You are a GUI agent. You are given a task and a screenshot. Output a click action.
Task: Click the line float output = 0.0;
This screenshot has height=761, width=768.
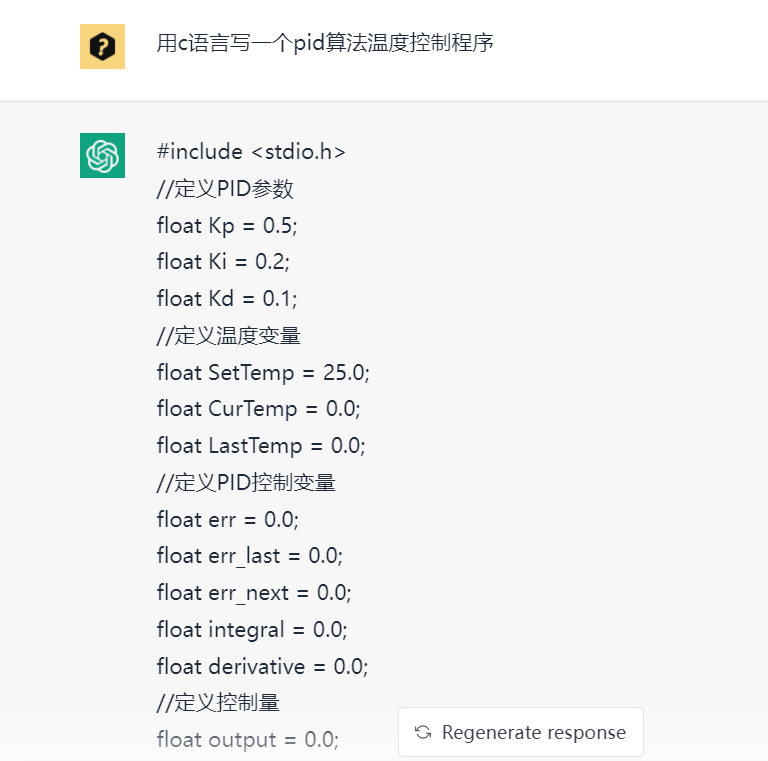click(x=248, y=740)
